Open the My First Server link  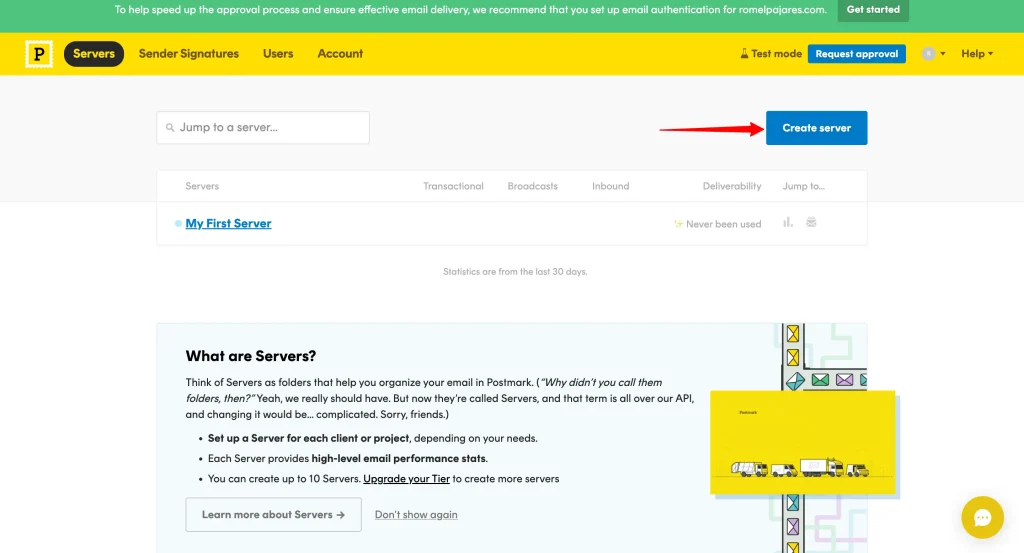228,224
